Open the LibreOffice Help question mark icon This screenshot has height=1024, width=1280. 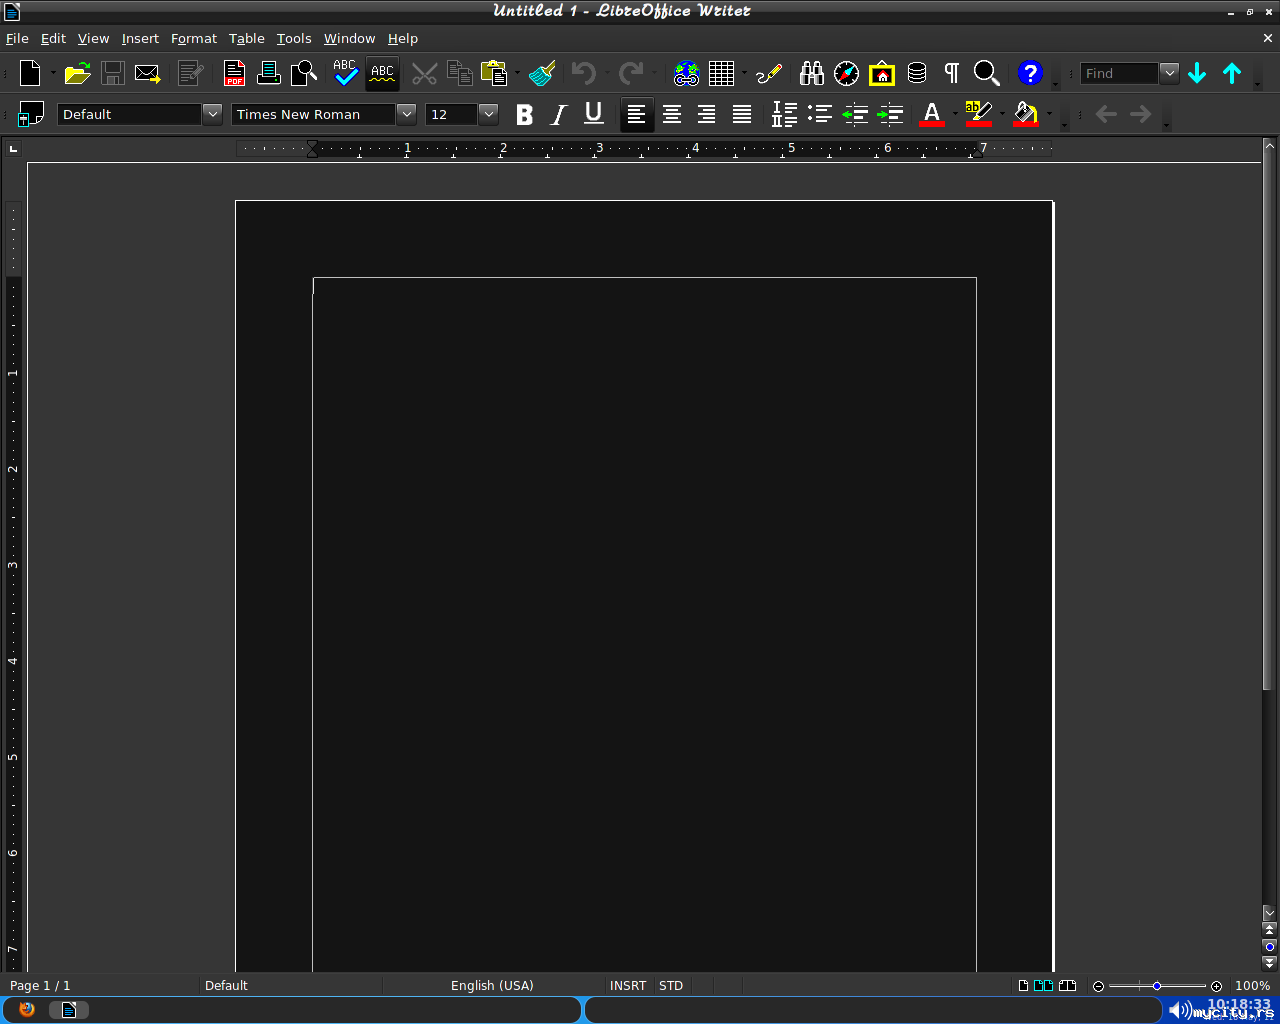(1030, 73)
